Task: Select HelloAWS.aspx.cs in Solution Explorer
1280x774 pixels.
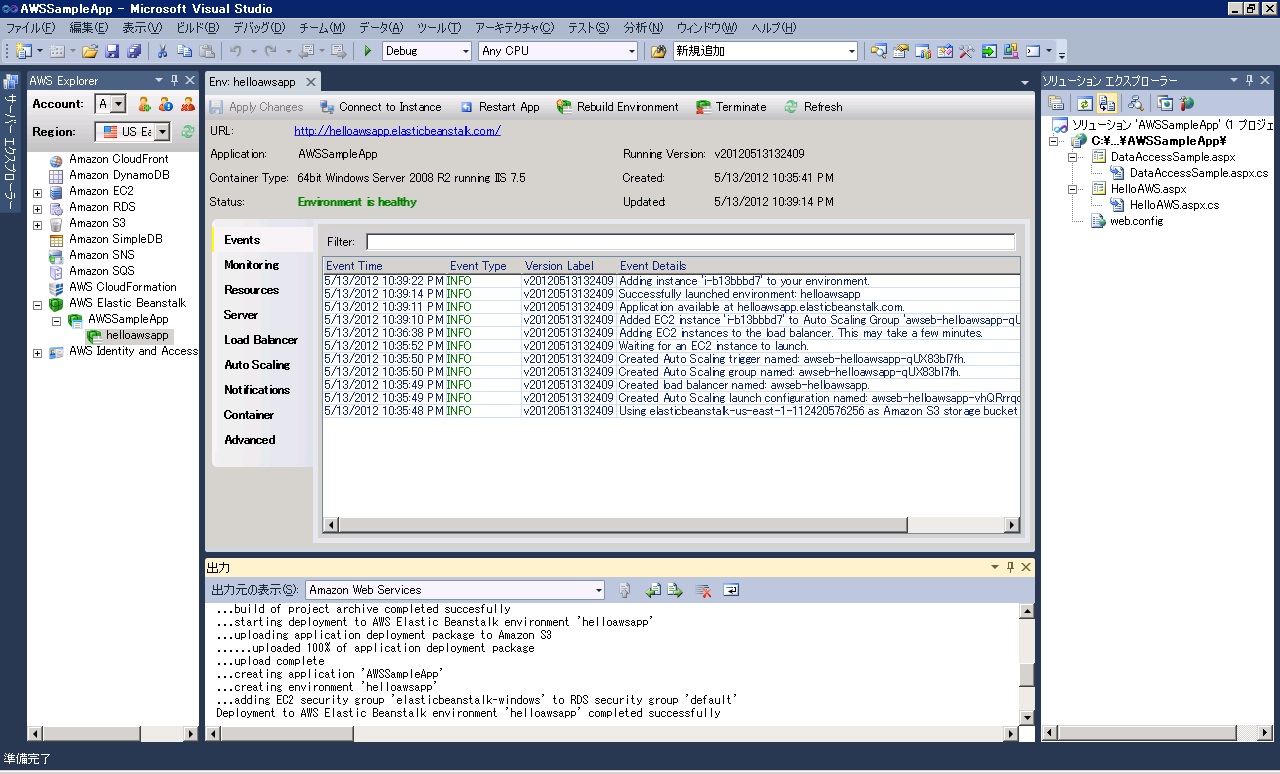Action: coord(1174,205)
